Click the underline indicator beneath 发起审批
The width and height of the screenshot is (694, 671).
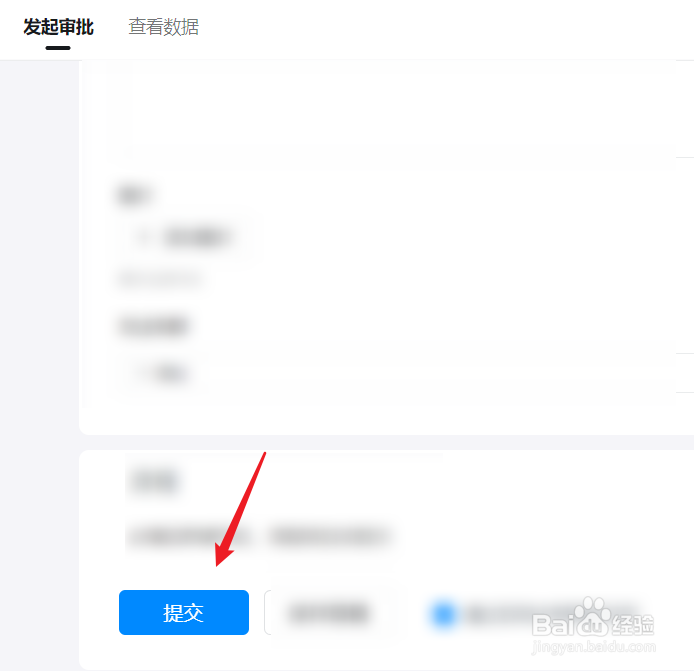tap(58, 48)
